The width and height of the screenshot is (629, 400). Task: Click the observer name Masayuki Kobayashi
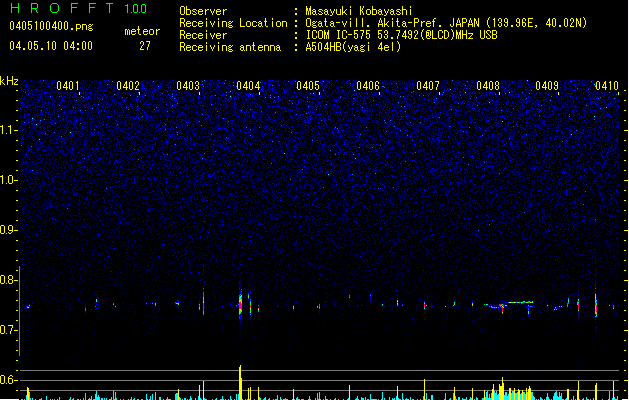point(359,11)
